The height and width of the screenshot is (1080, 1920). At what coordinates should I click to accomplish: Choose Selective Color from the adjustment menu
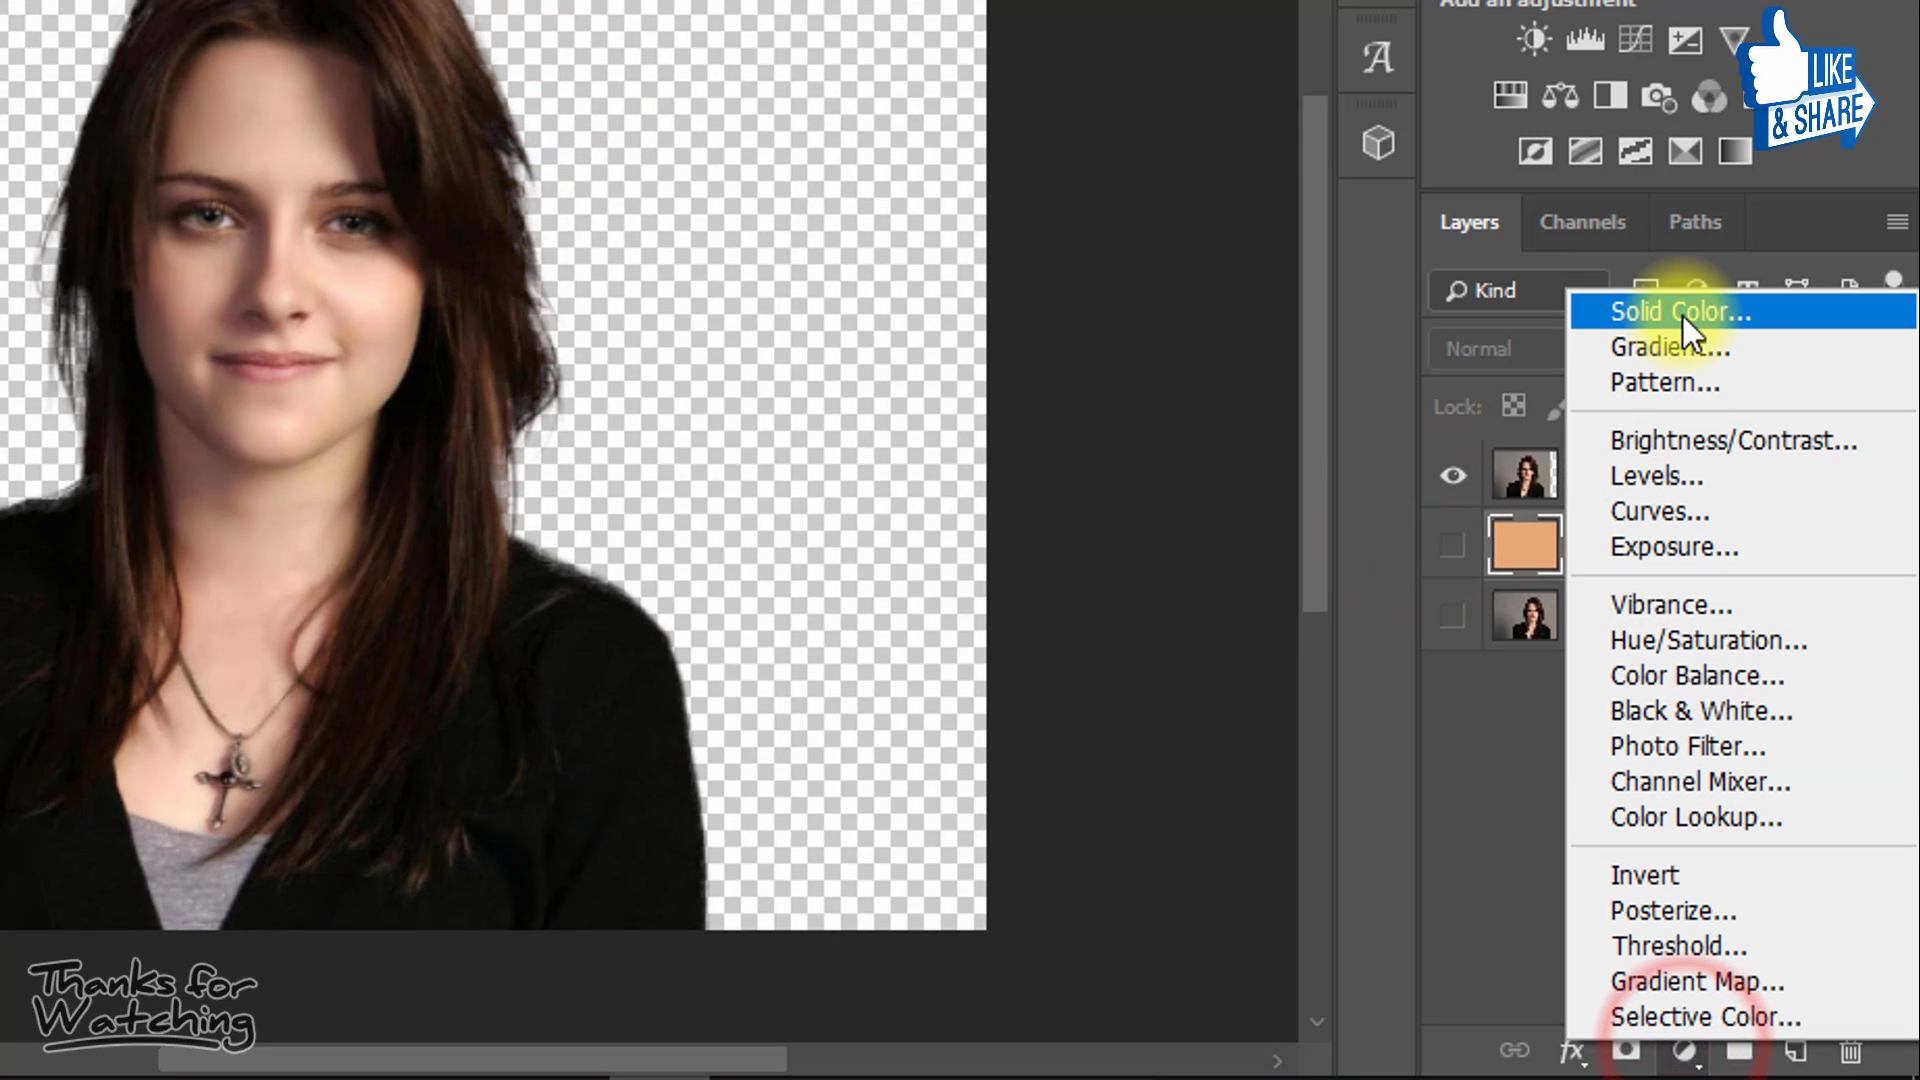[1705, 1016]
